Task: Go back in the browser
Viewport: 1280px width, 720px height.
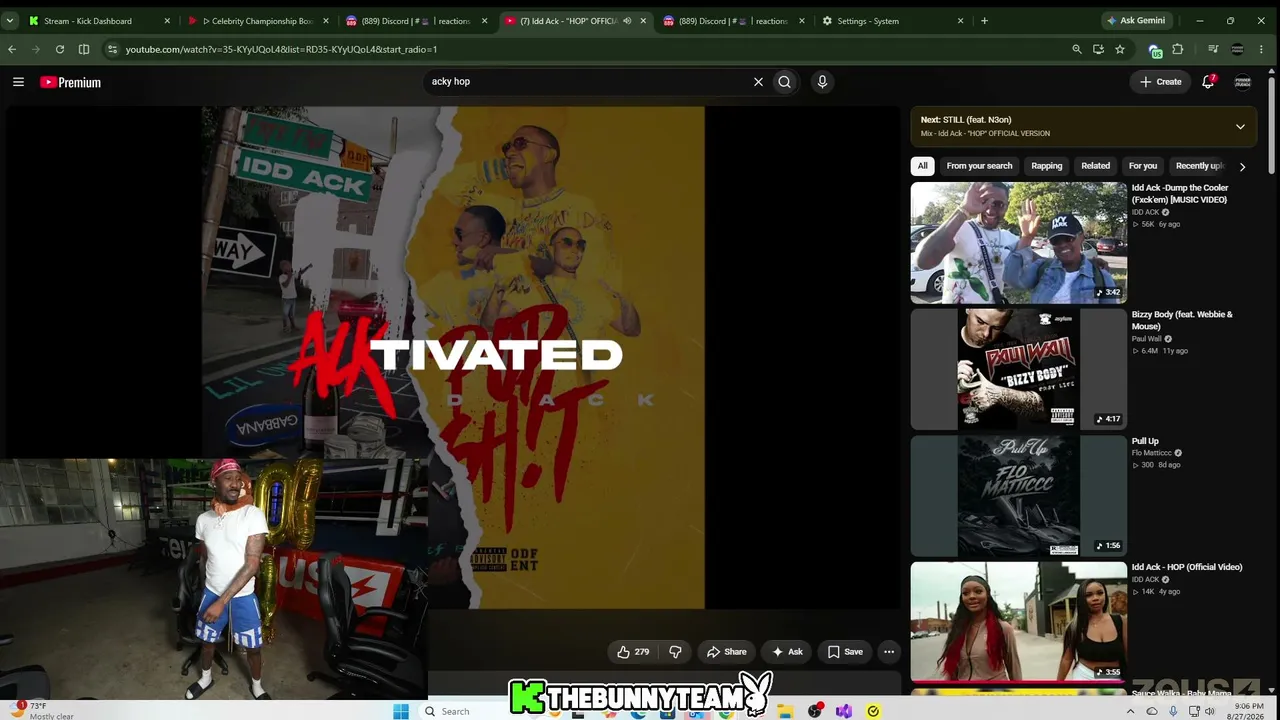Action: pyautogui.click(x=12, y=49)
